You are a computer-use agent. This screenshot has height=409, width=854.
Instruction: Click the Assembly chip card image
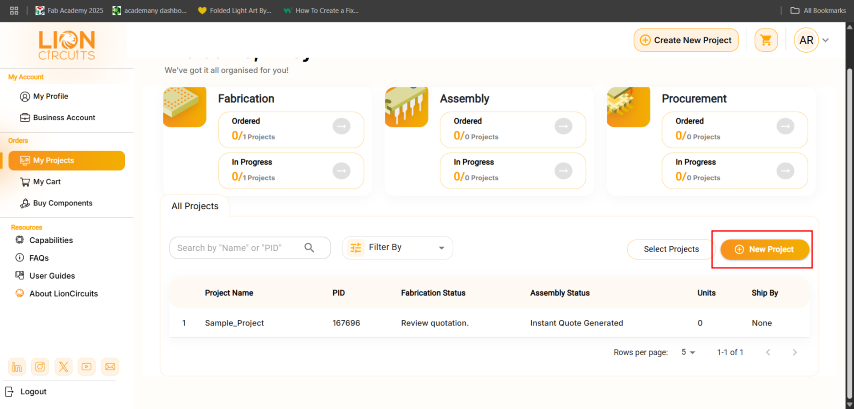406,107
